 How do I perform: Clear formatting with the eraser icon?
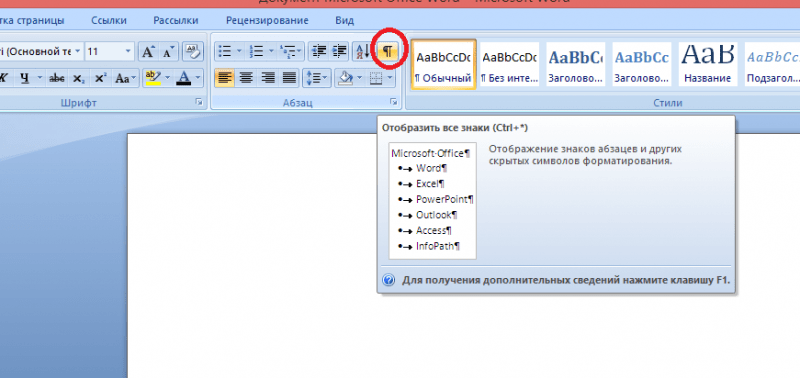point(192,52)
